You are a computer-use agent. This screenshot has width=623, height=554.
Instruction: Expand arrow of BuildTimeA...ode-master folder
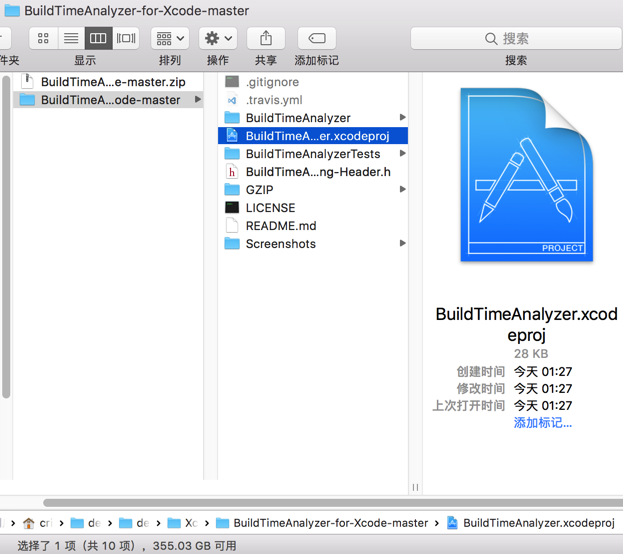click(197, 99)
